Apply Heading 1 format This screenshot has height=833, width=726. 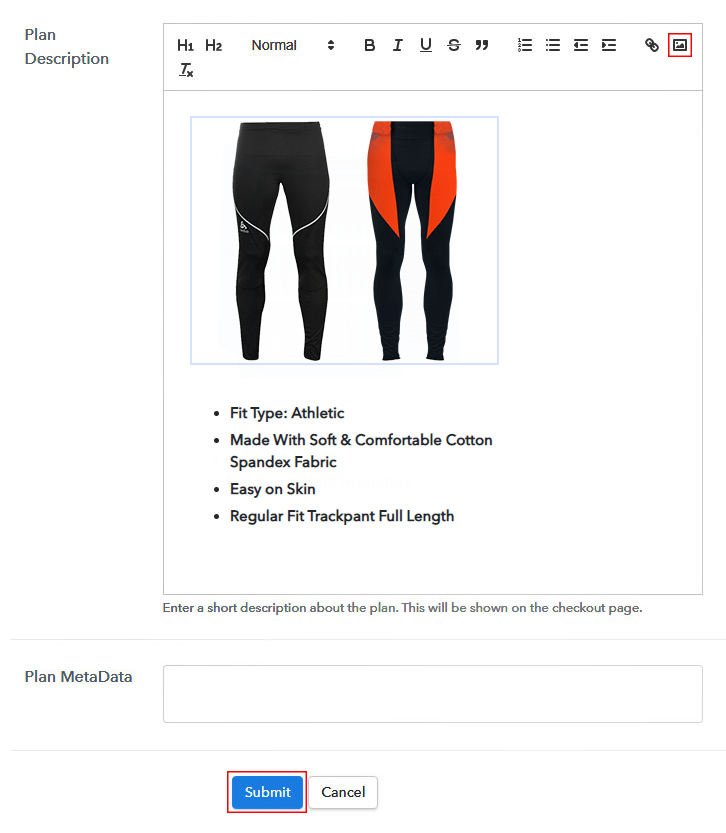click(185, 46)
